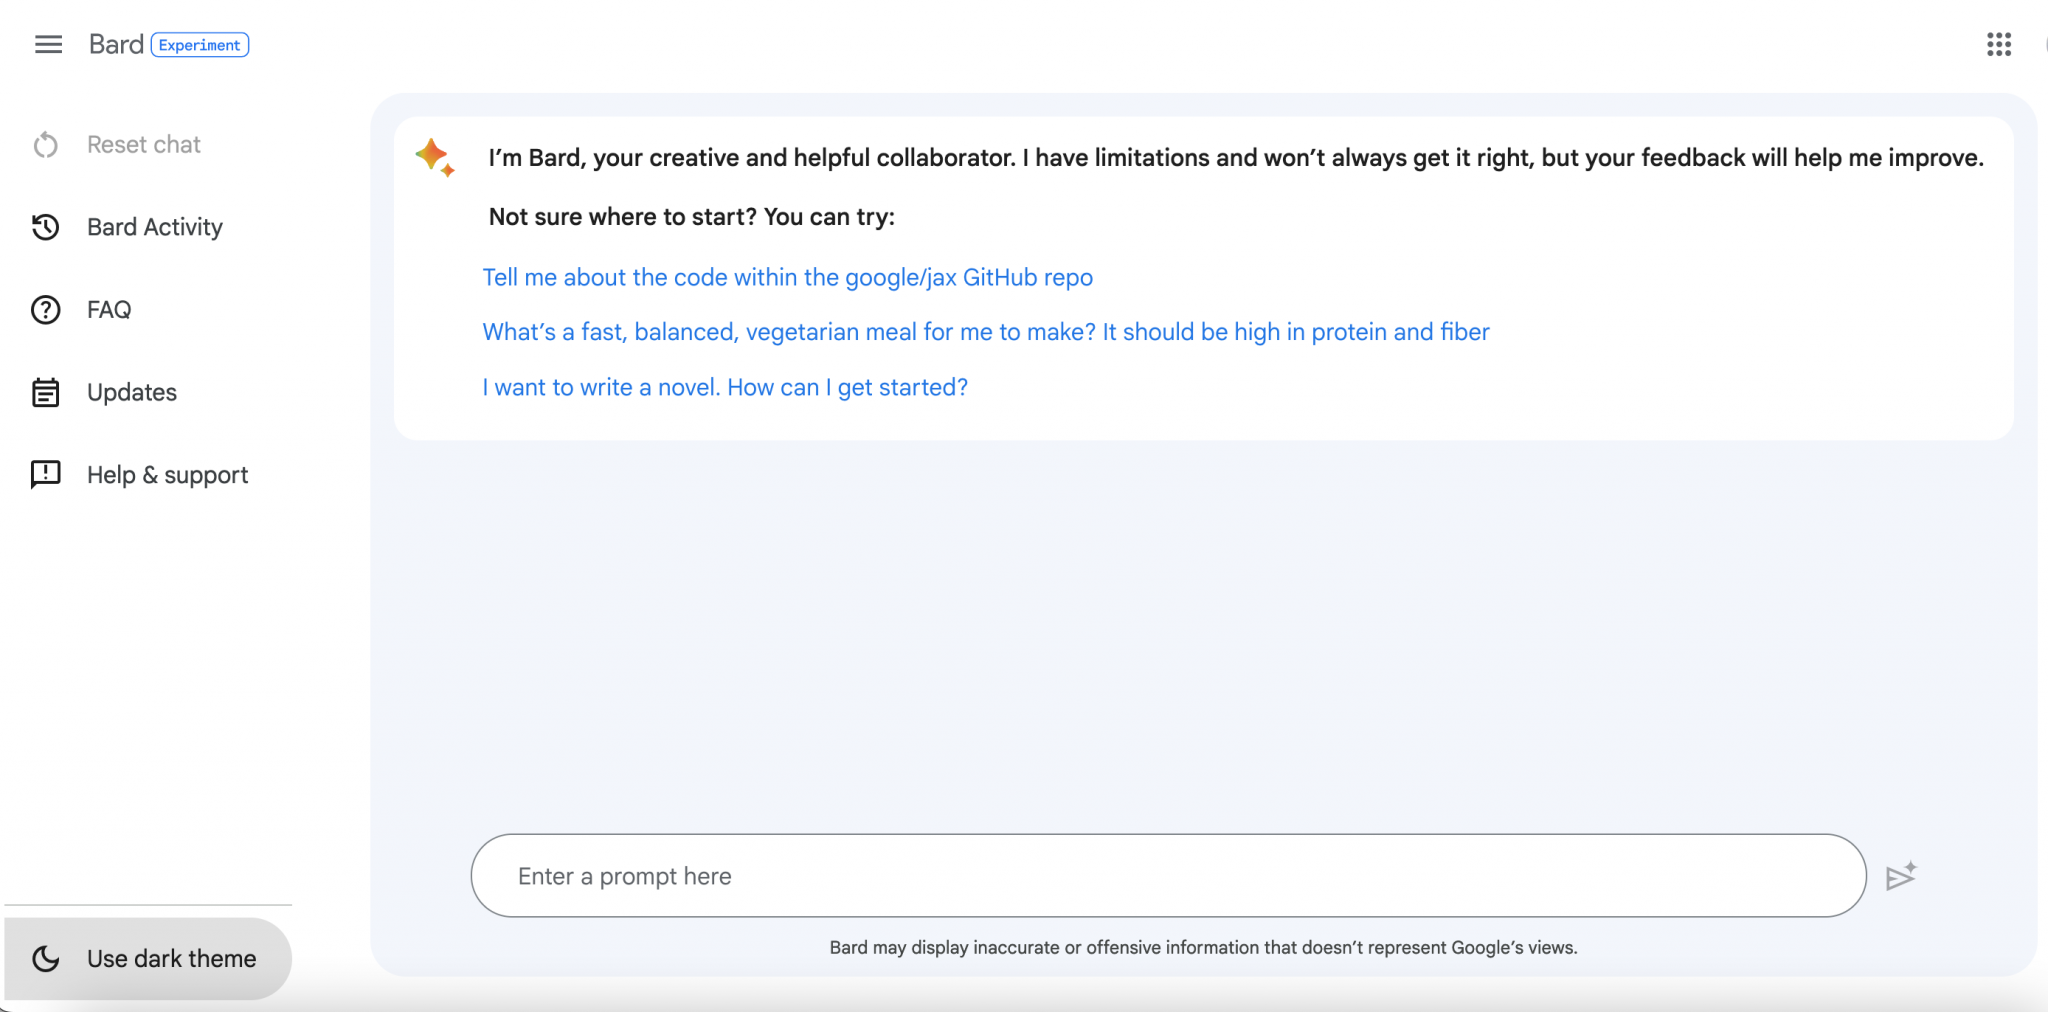
Task: Click the vegetarian meal suggestion prompt
Action: click(985, 332)
